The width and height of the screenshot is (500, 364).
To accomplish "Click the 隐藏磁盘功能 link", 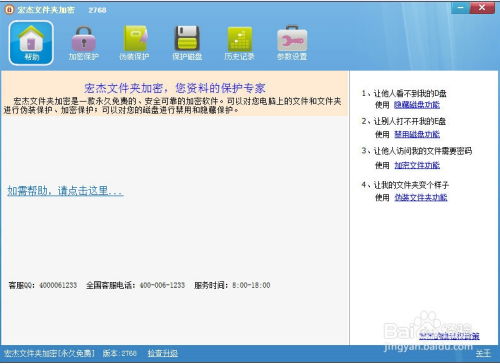I will 417,105.
